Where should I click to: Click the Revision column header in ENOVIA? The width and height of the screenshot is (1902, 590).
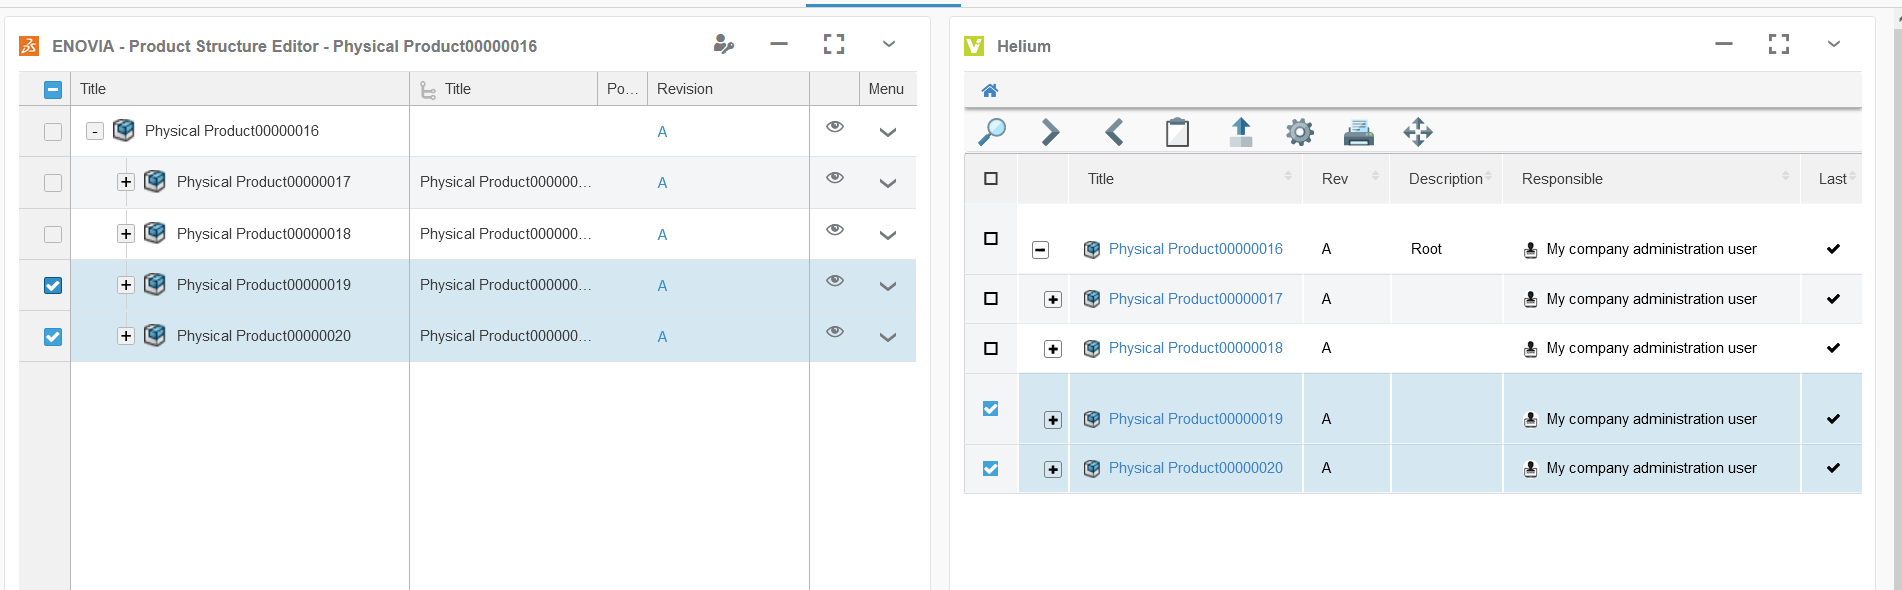coord(685,89)
